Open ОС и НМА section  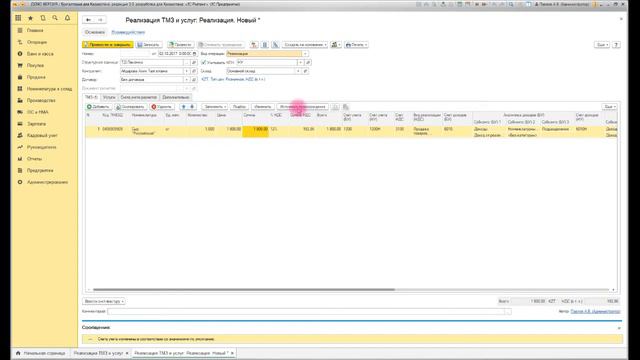tap(38, 112)
